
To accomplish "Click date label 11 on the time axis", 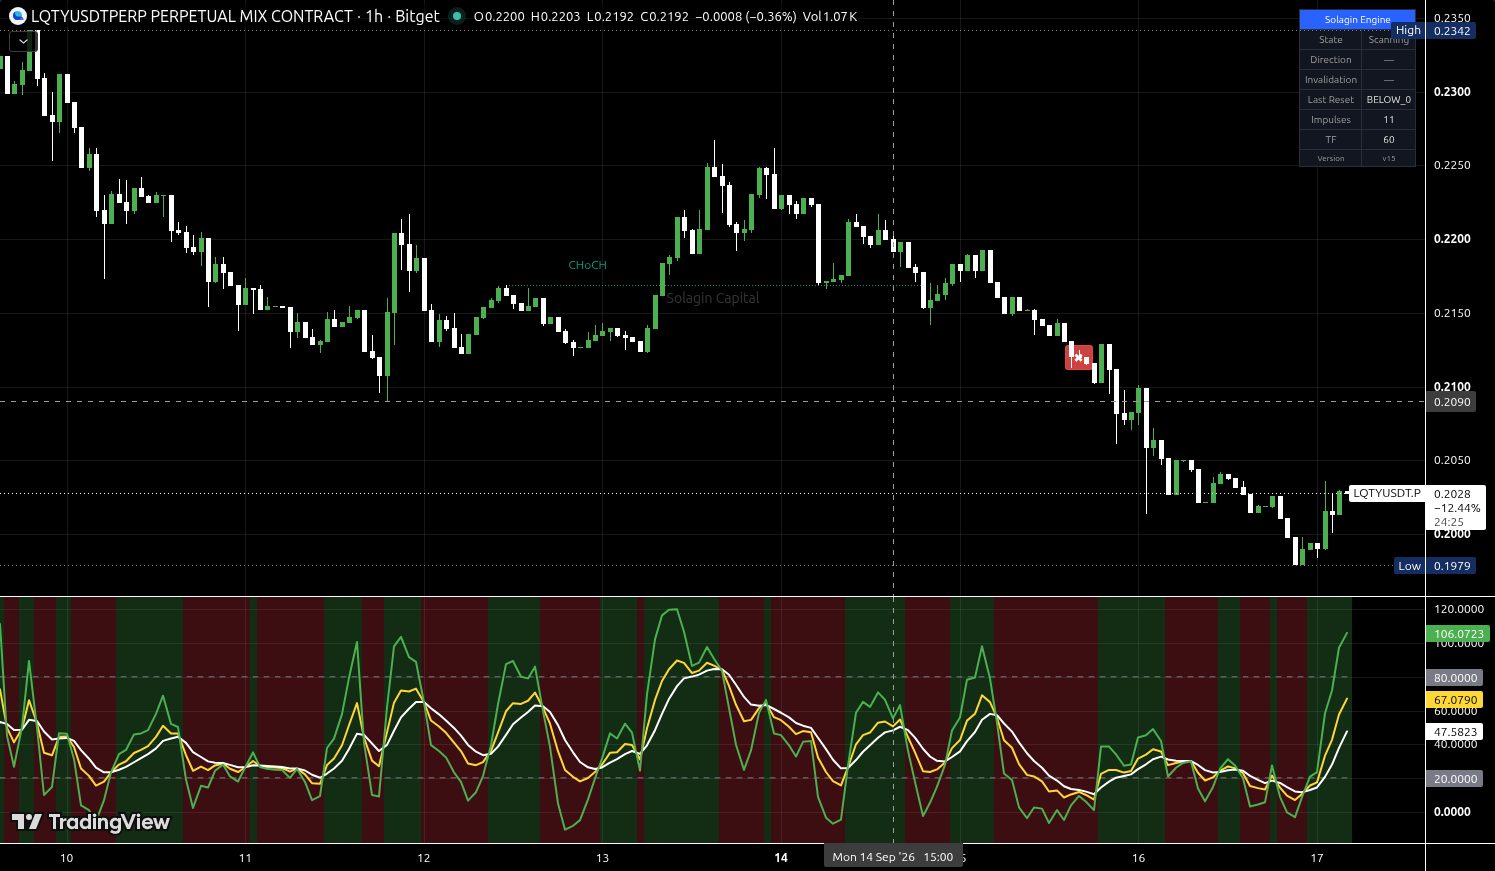I will (x=245, y=858).
